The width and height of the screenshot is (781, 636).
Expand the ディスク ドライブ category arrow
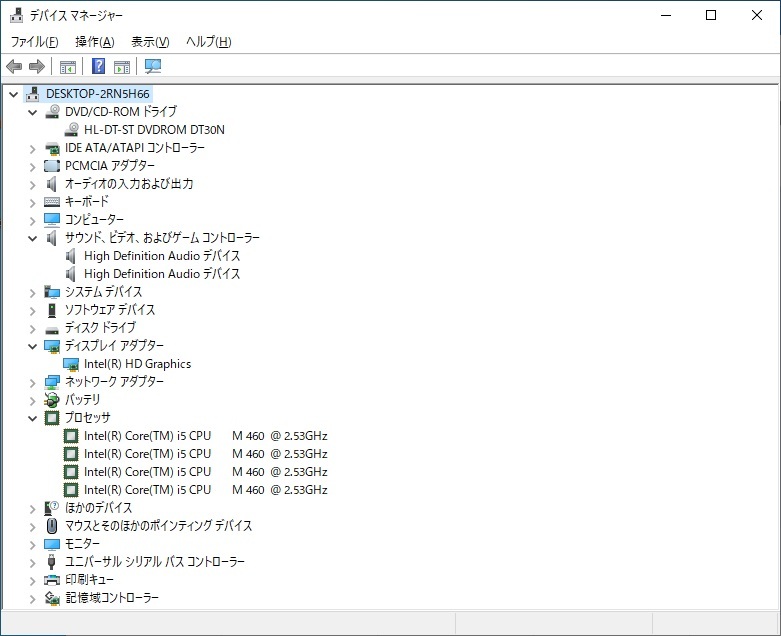33,328
